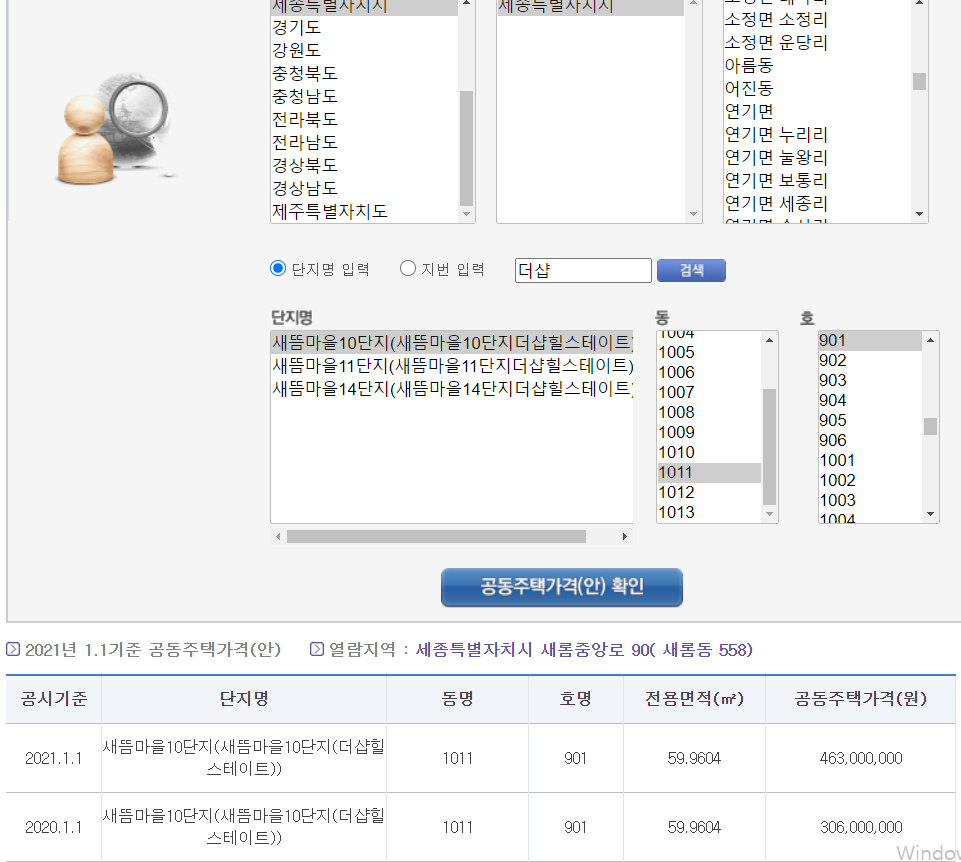The height and width of the screenshot is (862, 961).
Task: Select building 1013 in the 동 list
Action: coord(709,513)
